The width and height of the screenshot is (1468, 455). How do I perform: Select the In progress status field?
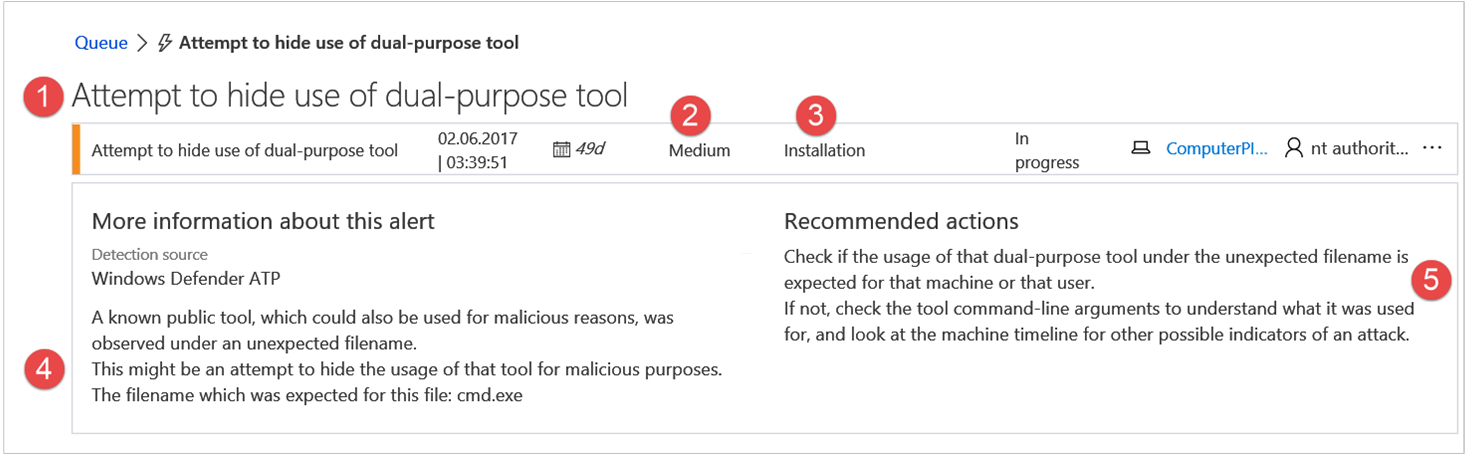[x=1047, y=150]
